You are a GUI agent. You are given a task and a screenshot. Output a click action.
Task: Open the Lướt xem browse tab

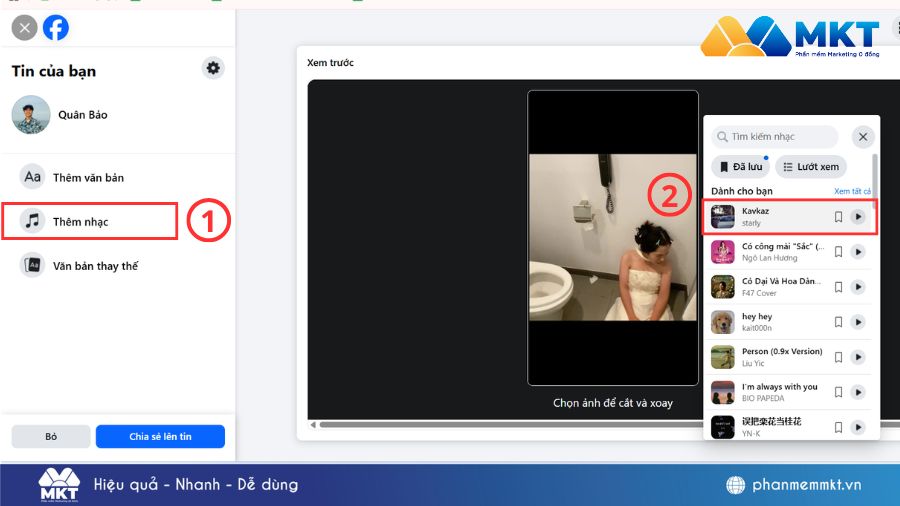point(811,167)
